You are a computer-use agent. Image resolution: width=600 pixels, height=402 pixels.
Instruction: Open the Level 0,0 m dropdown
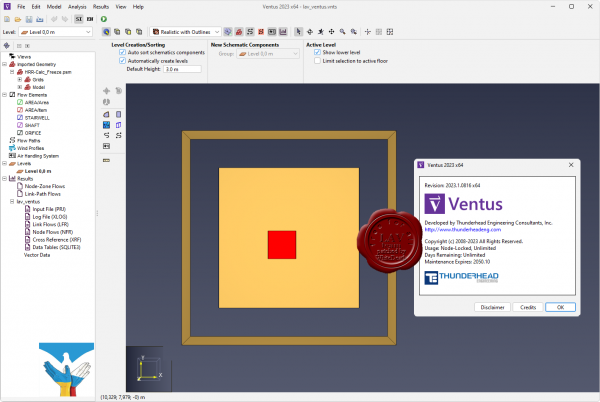[55, 32]
